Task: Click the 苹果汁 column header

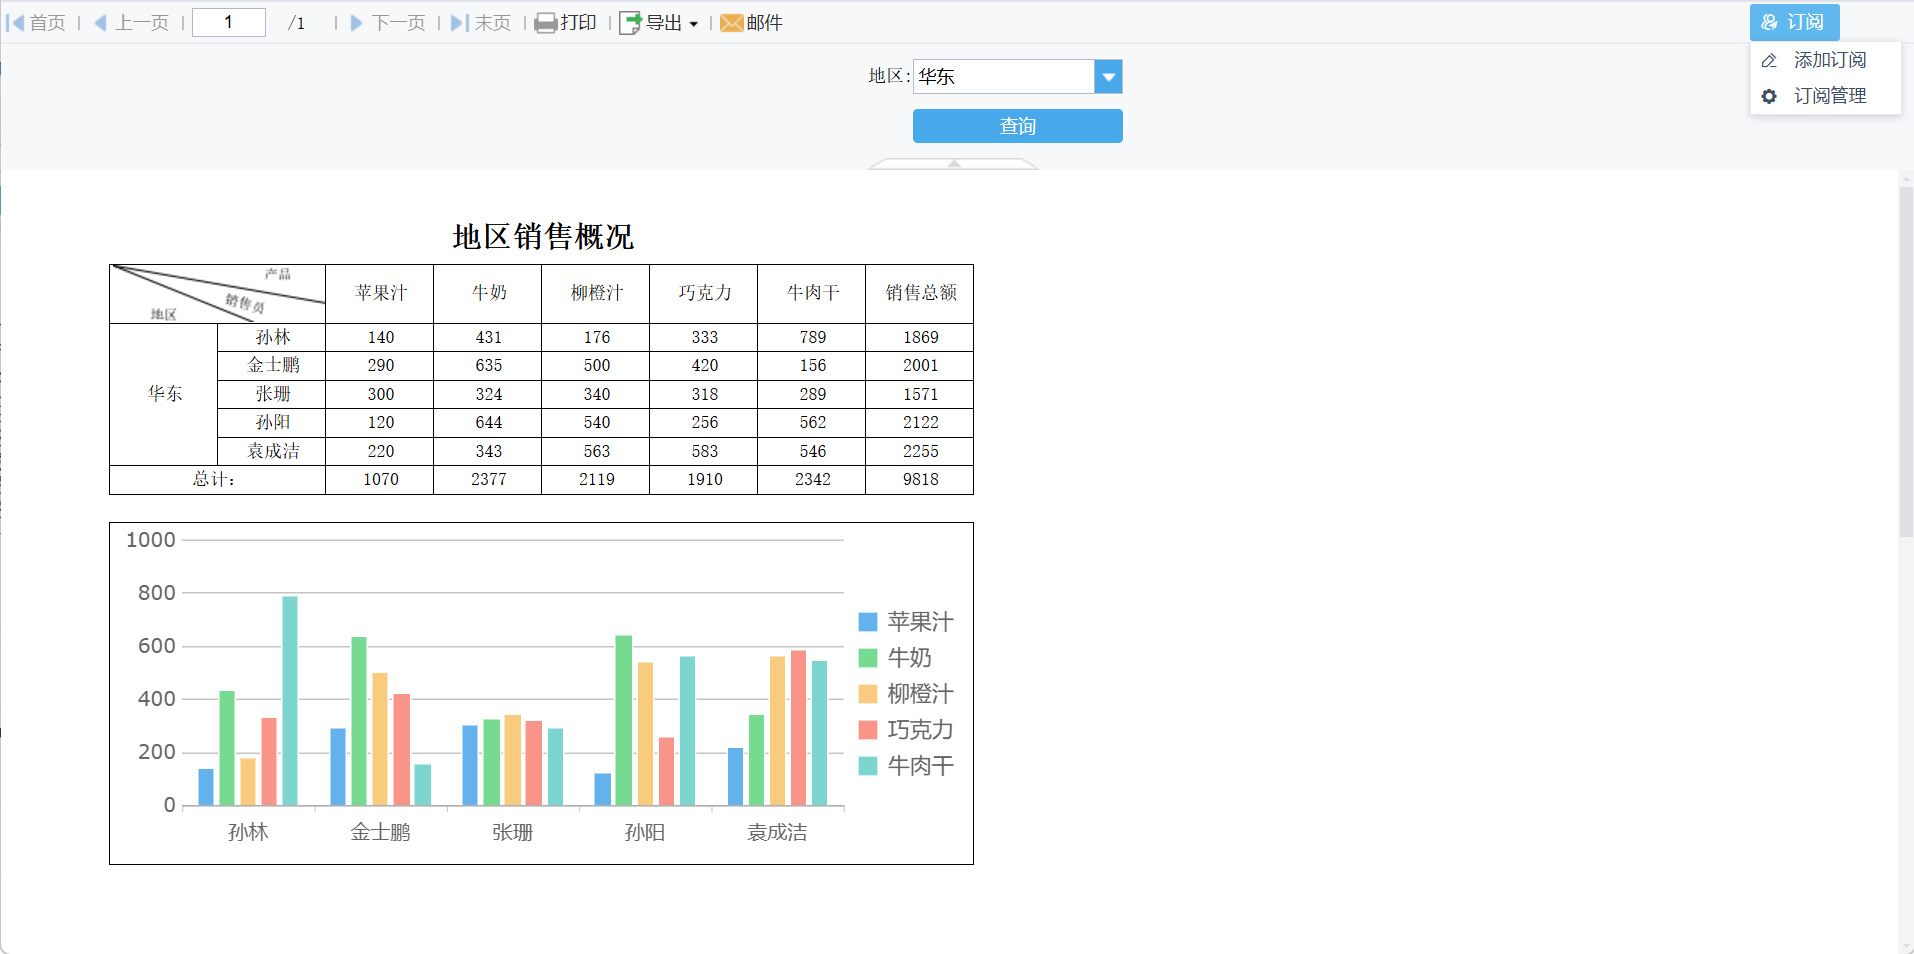Action: [x=380, y=293]
